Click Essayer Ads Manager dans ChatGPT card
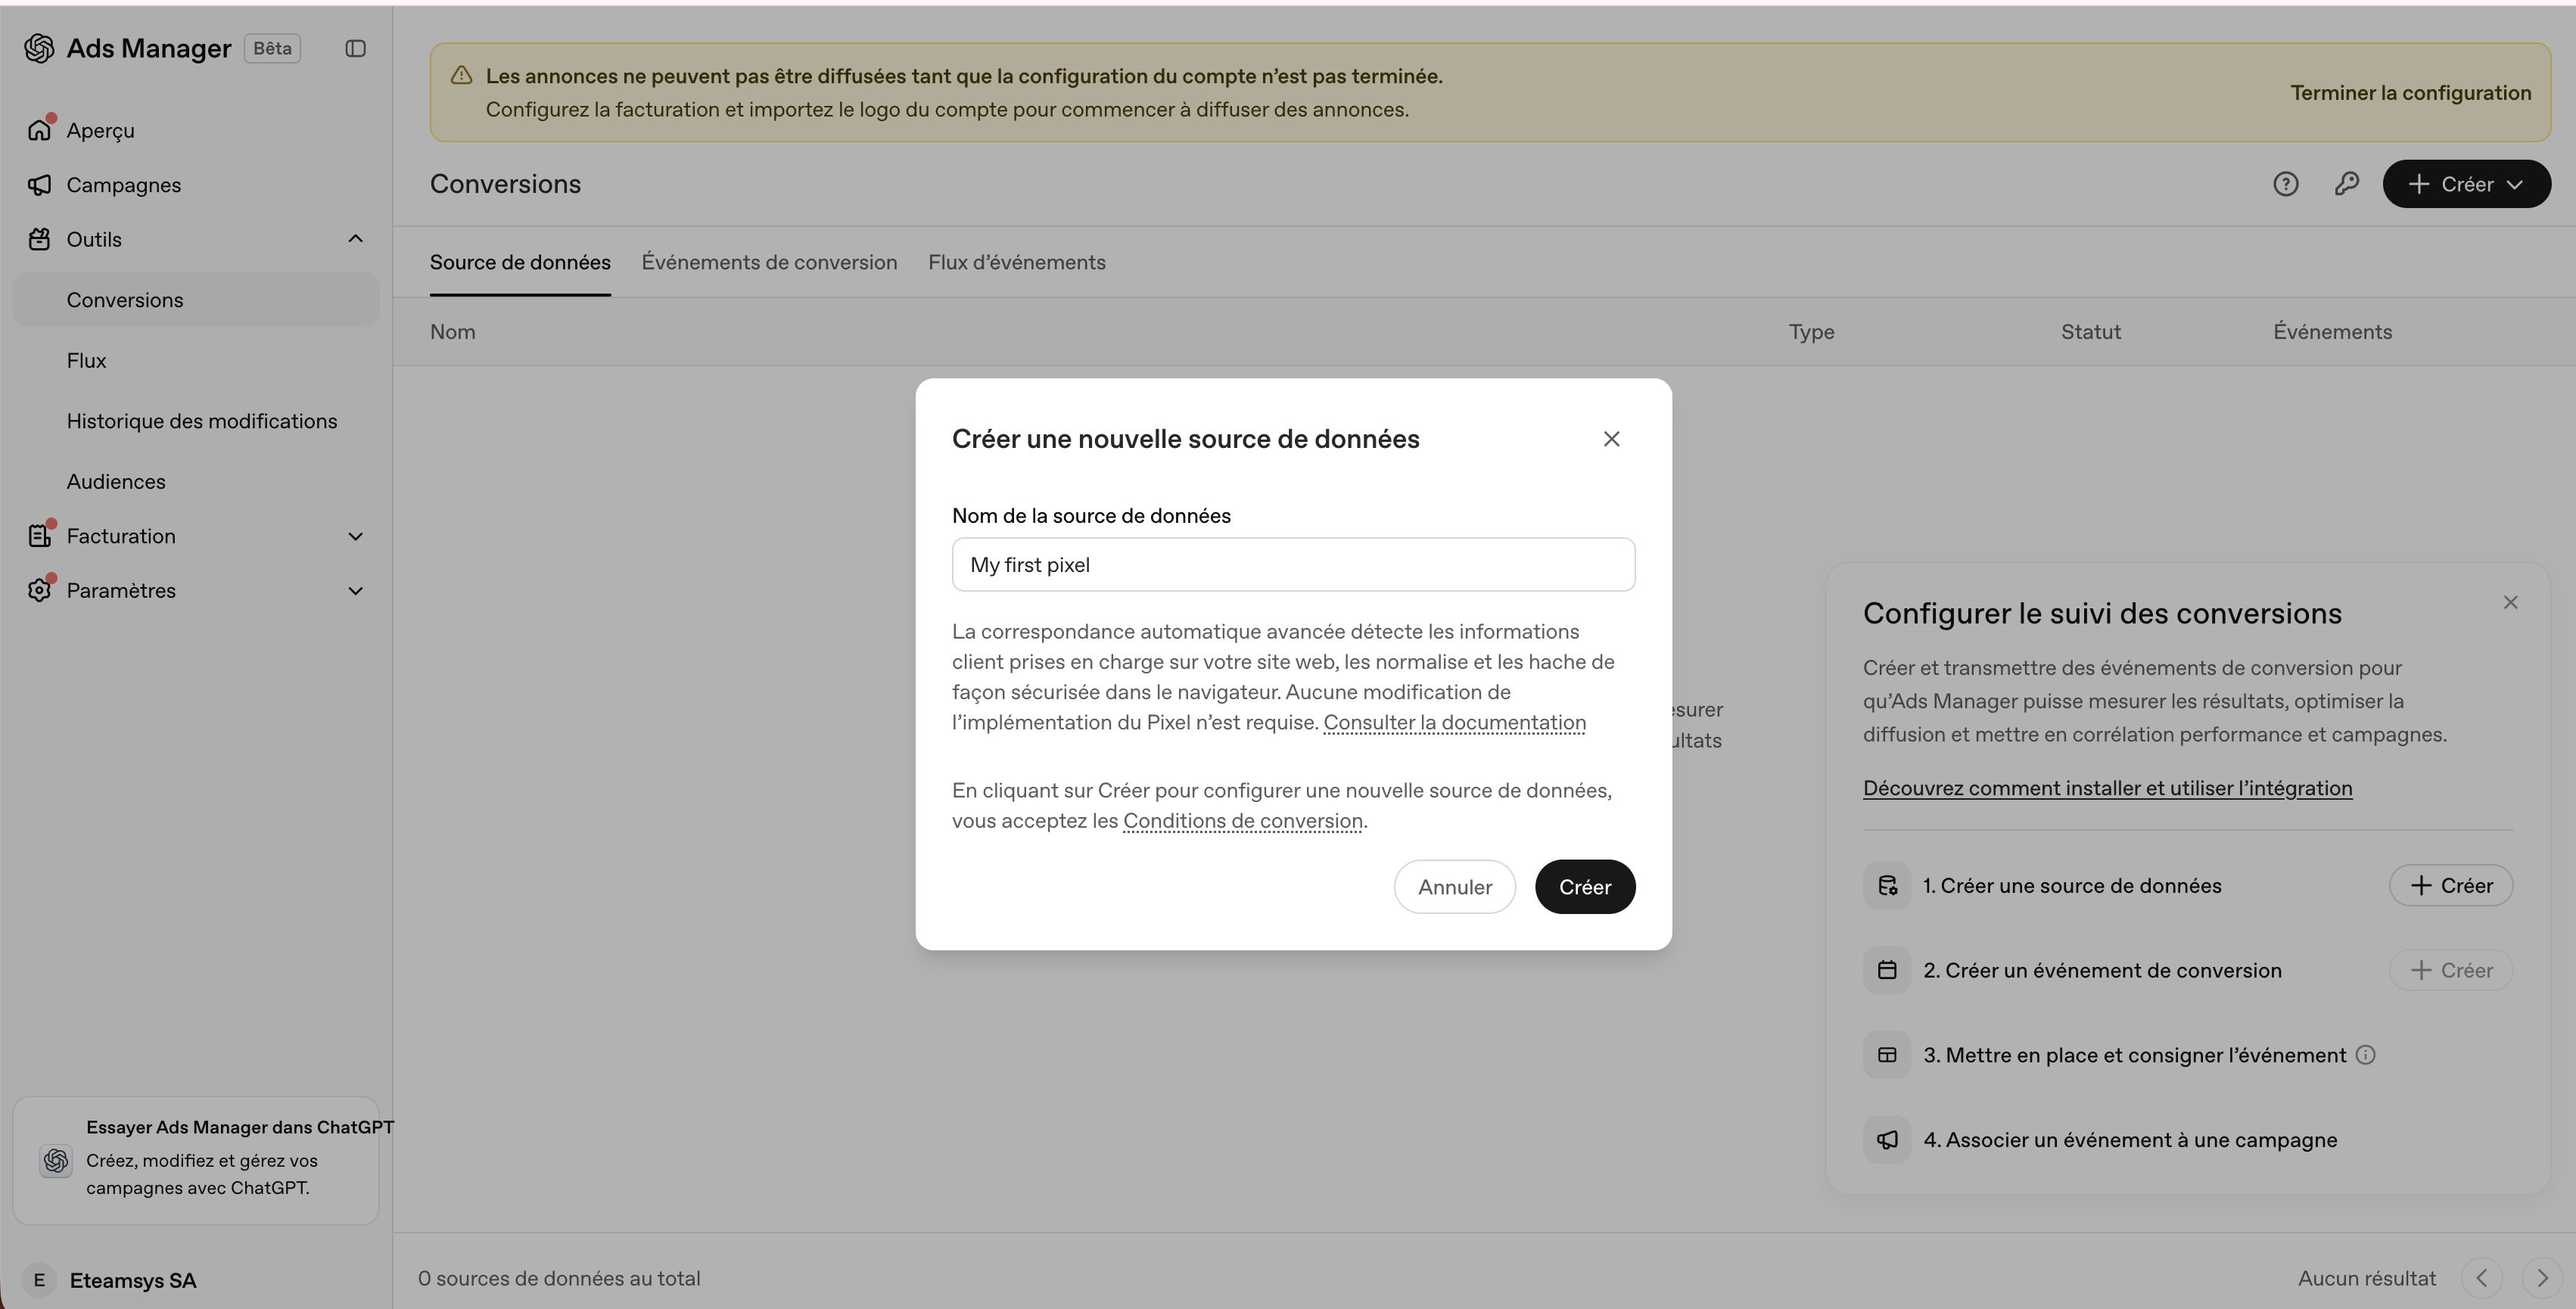 [196, 1161]
